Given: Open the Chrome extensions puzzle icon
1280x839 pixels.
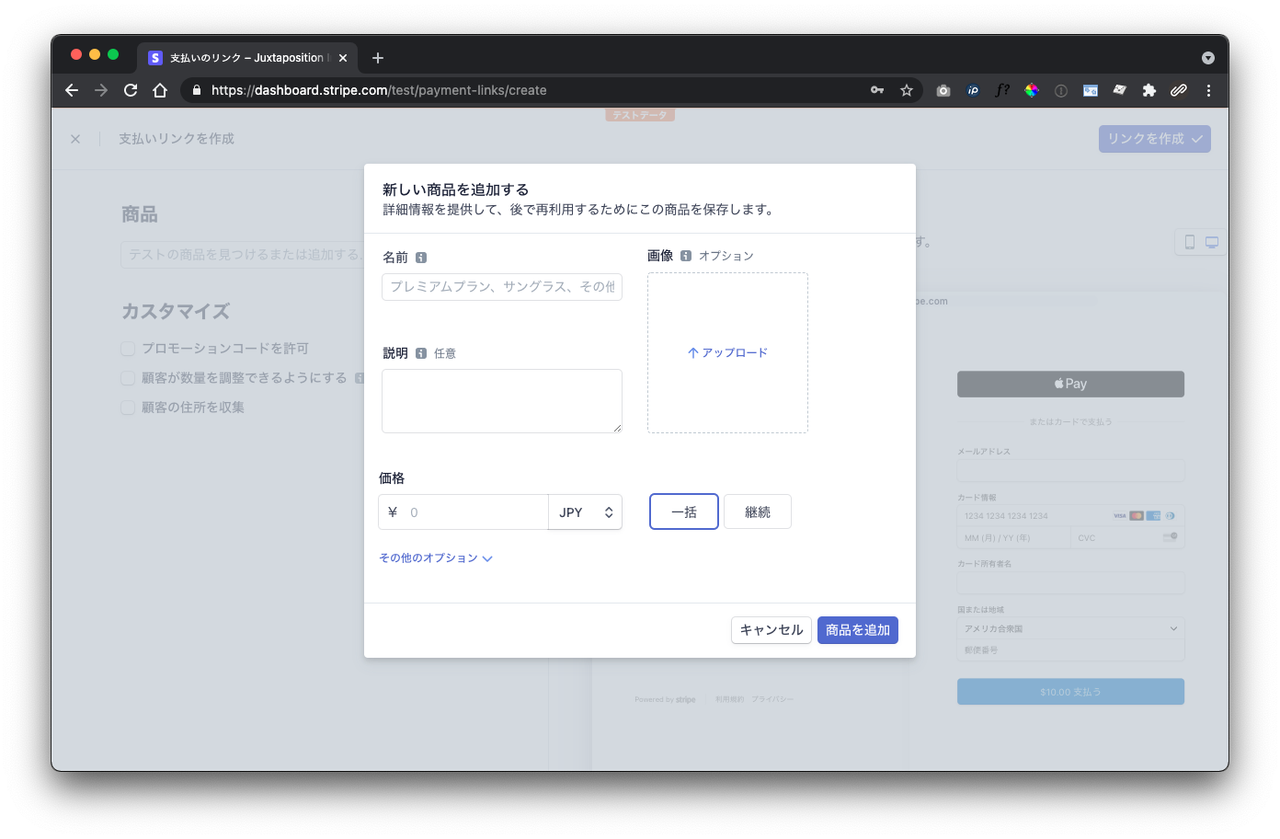Looking at the screenshot, I should 1149,90.
